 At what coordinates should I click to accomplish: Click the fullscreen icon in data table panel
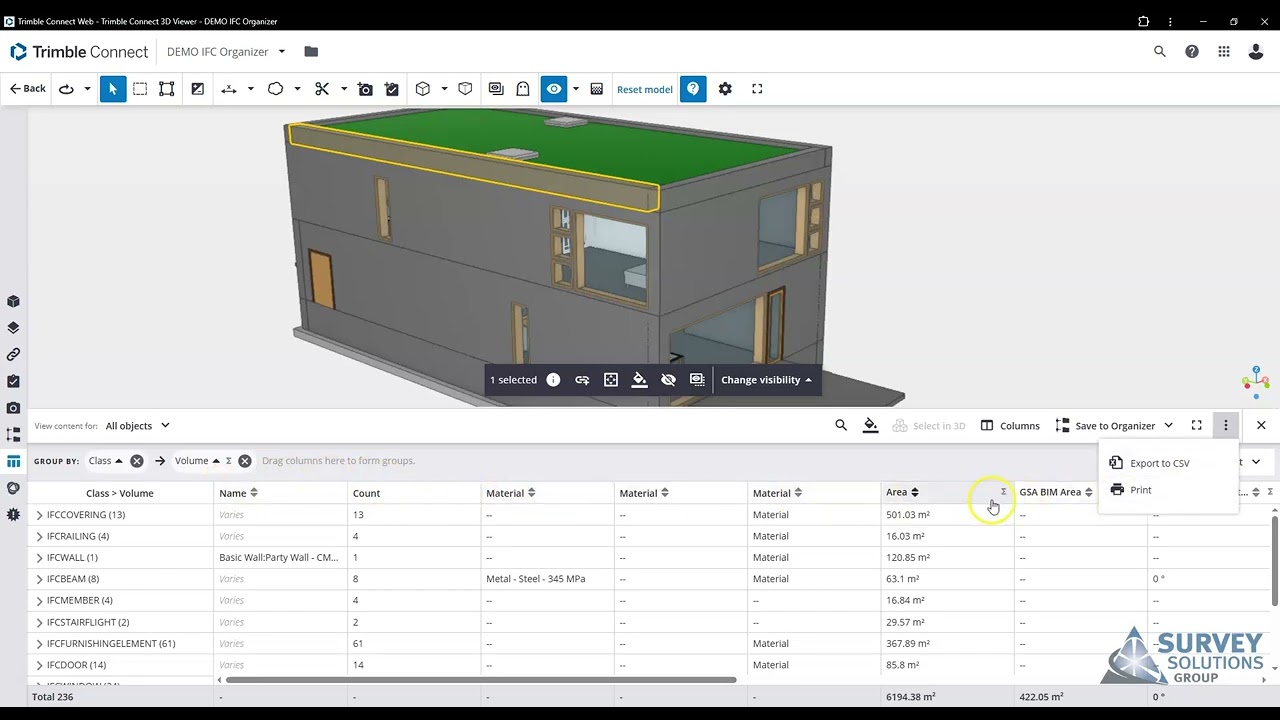pyautogui.click(x=1196, y=425)
